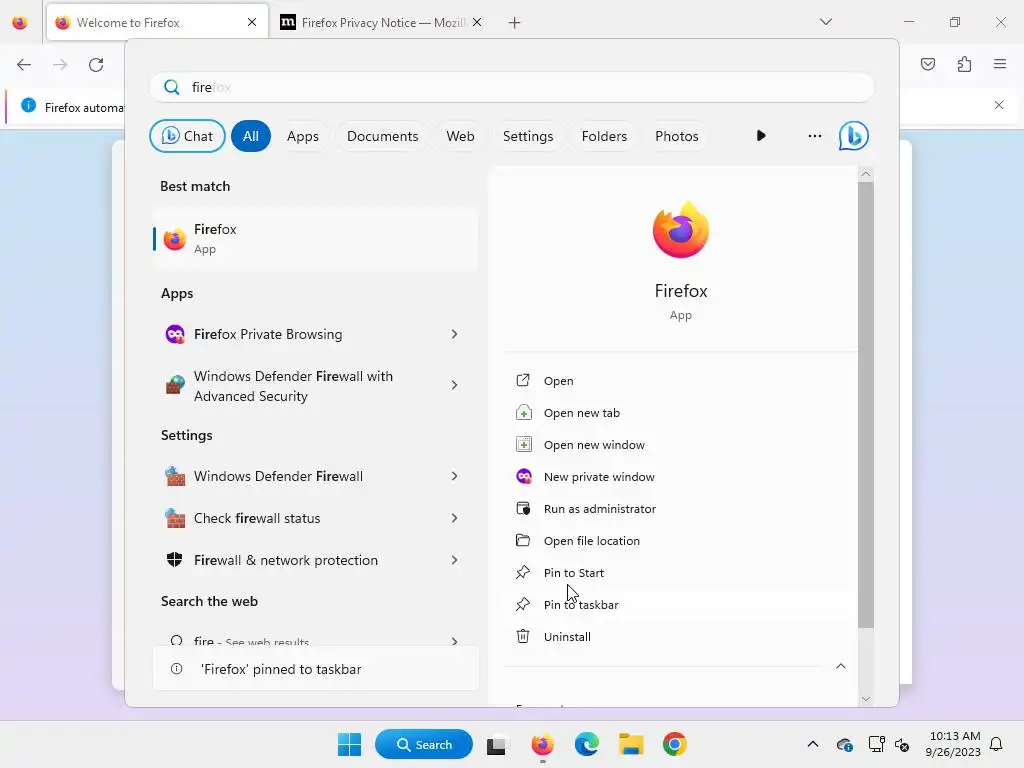Filter results by Folders
This screenshot has width=1024, height=768.
pos(604,136)
